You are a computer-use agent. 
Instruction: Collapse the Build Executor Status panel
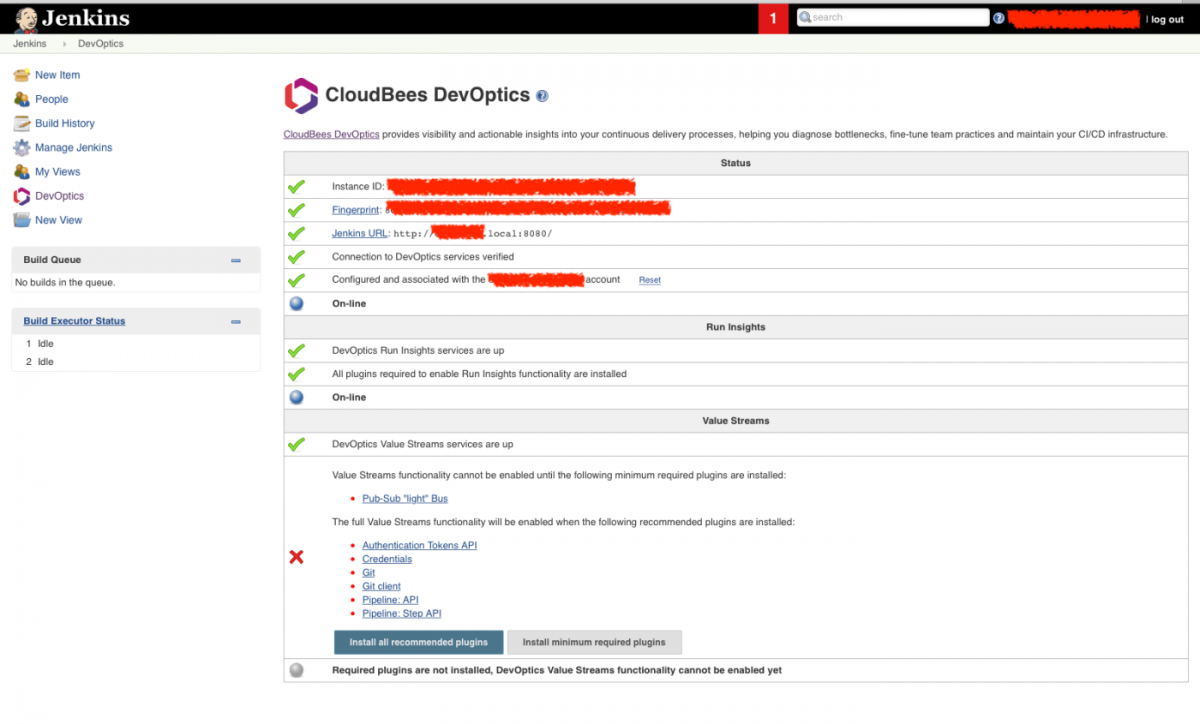tap(236, 322)
